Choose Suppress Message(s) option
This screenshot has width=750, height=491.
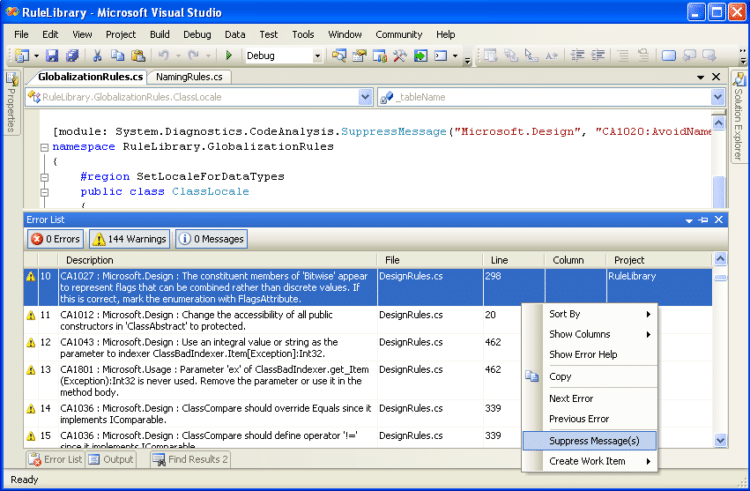(590, 441)
